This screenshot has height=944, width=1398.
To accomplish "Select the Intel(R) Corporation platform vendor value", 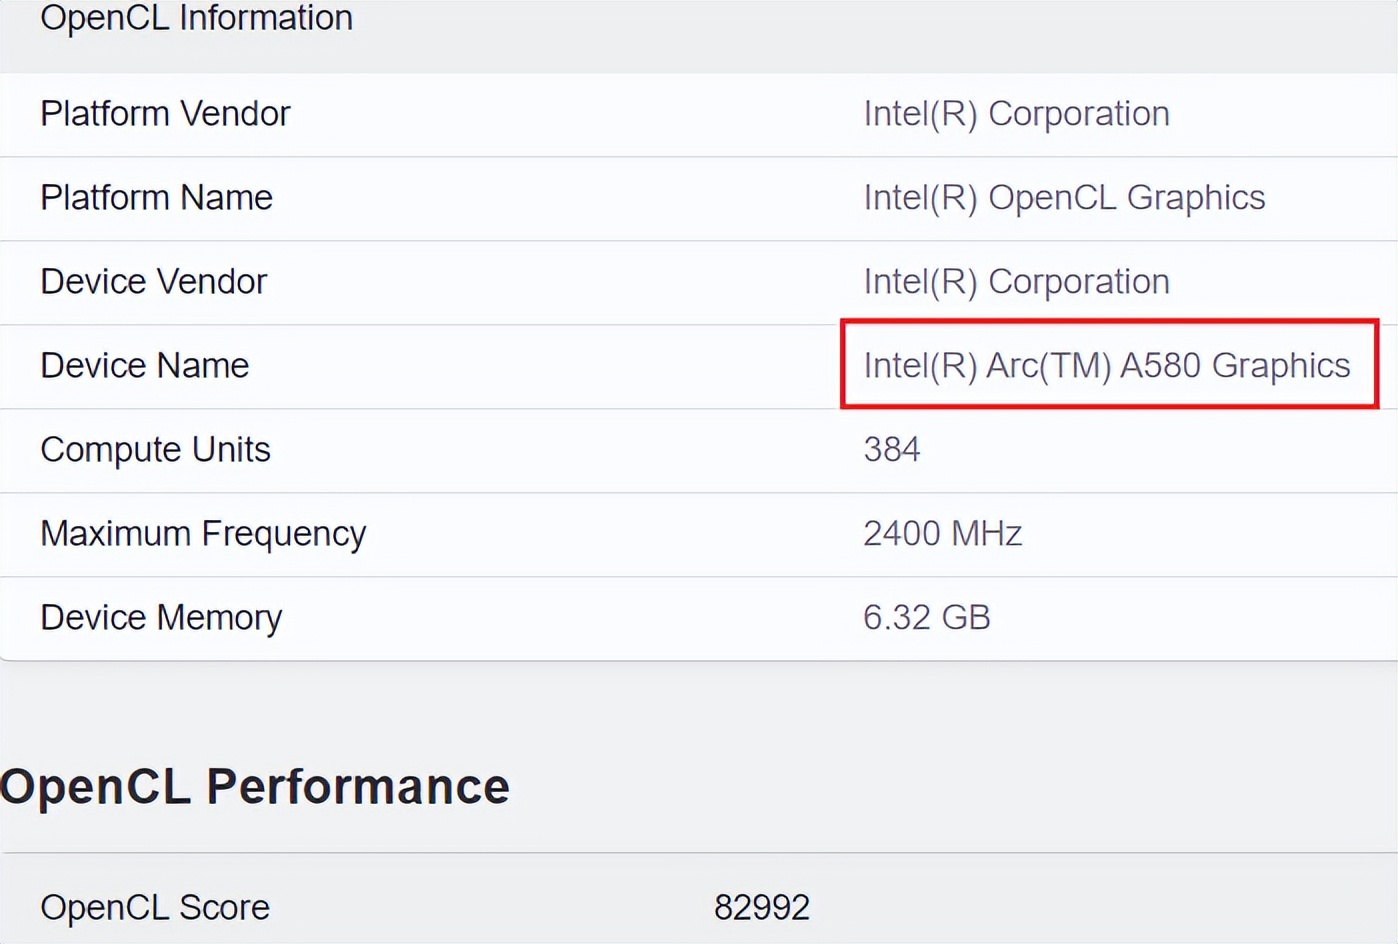I will 1015,114.
